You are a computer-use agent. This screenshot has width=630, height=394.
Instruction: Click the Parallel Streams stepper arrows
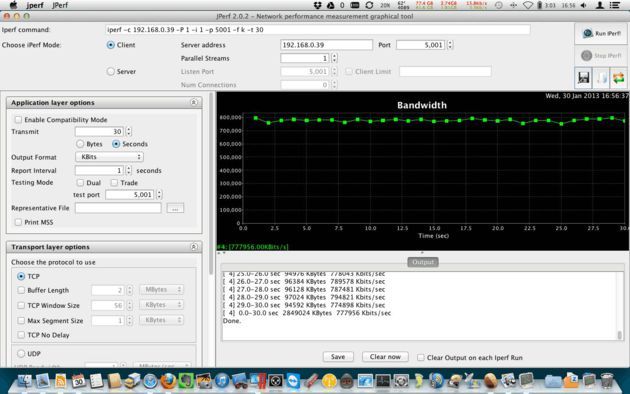[334, 58]
